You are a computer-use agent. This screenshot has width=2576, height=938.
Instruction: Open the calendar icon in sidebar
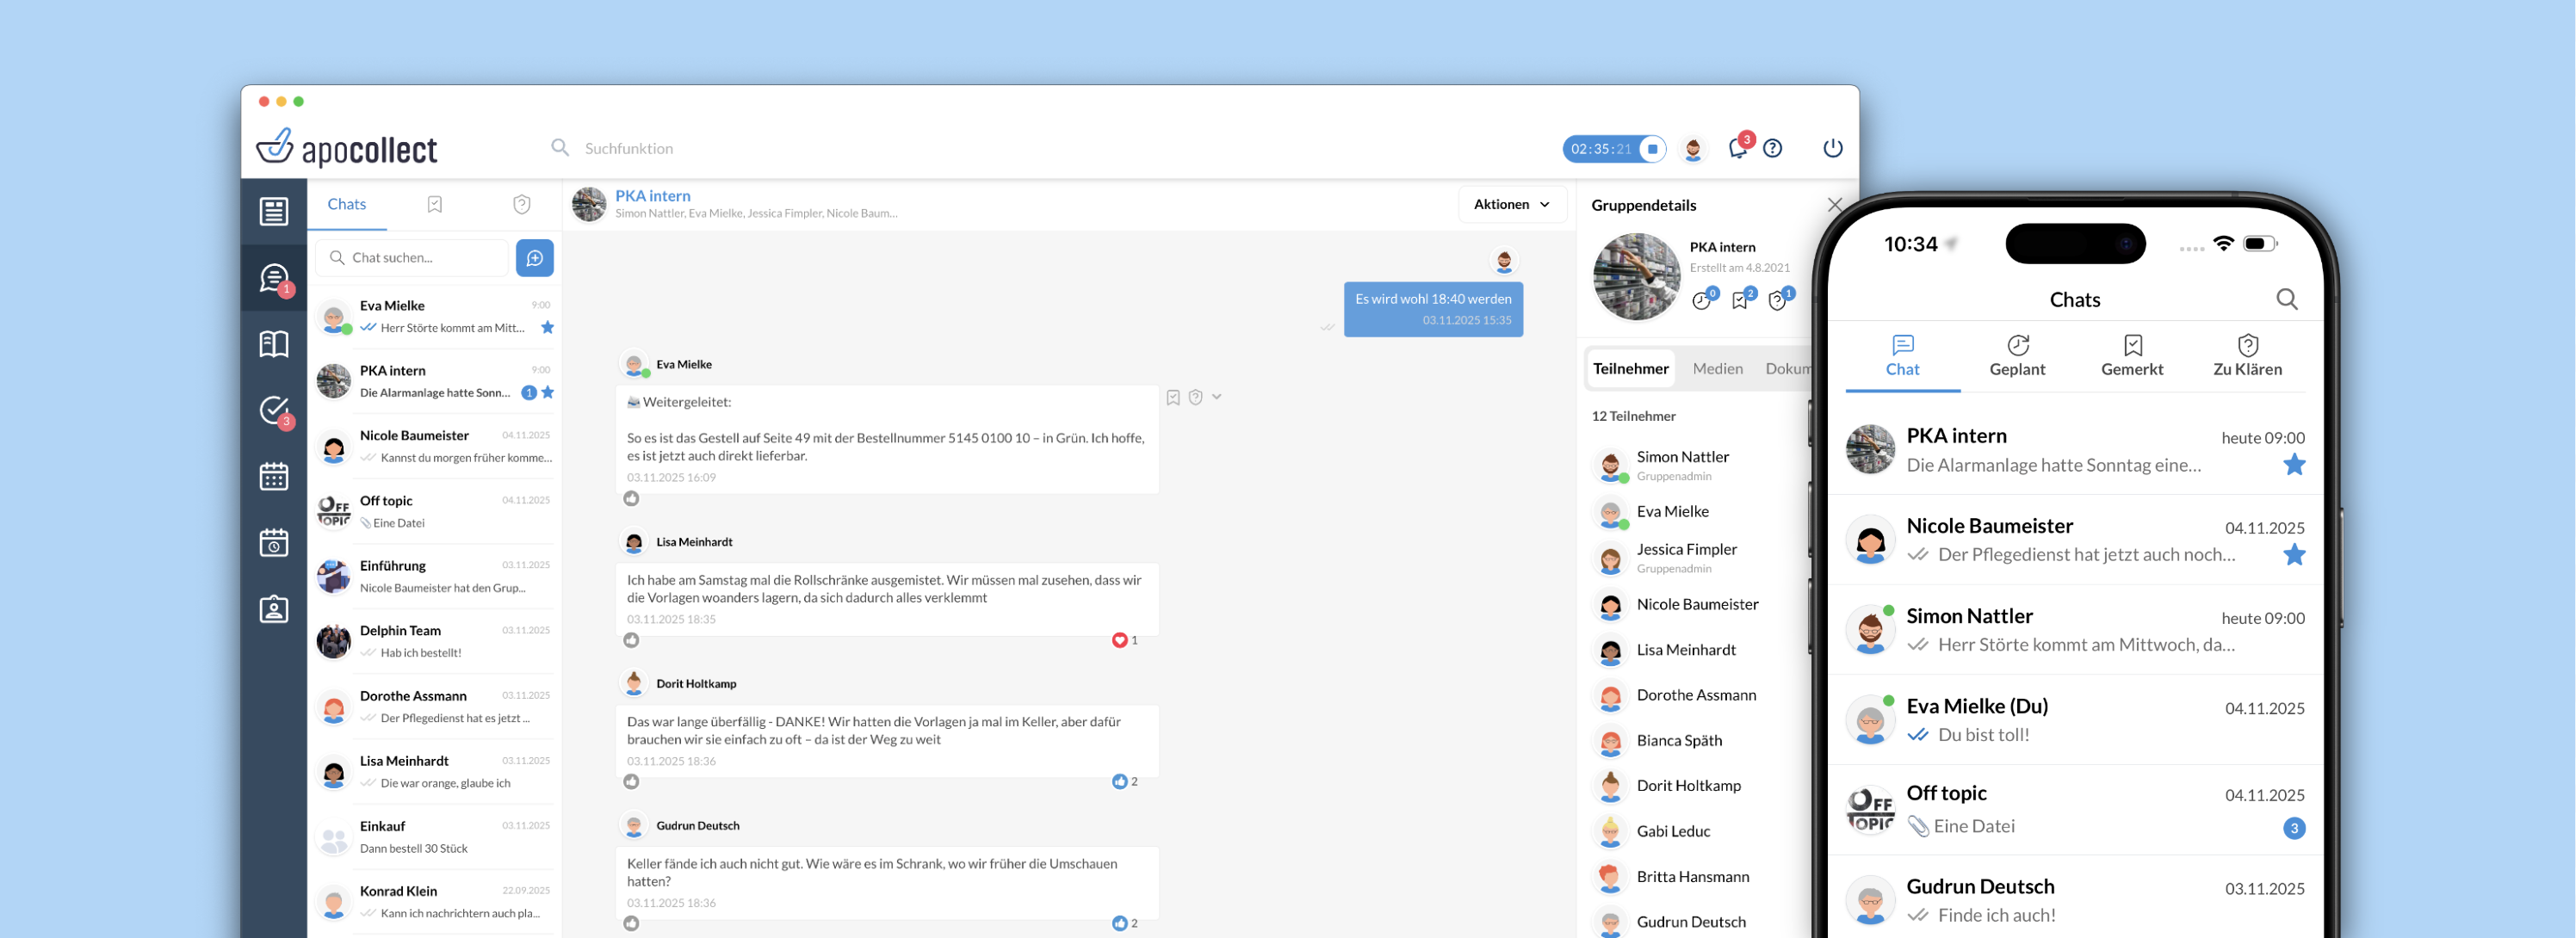(274, 477)
